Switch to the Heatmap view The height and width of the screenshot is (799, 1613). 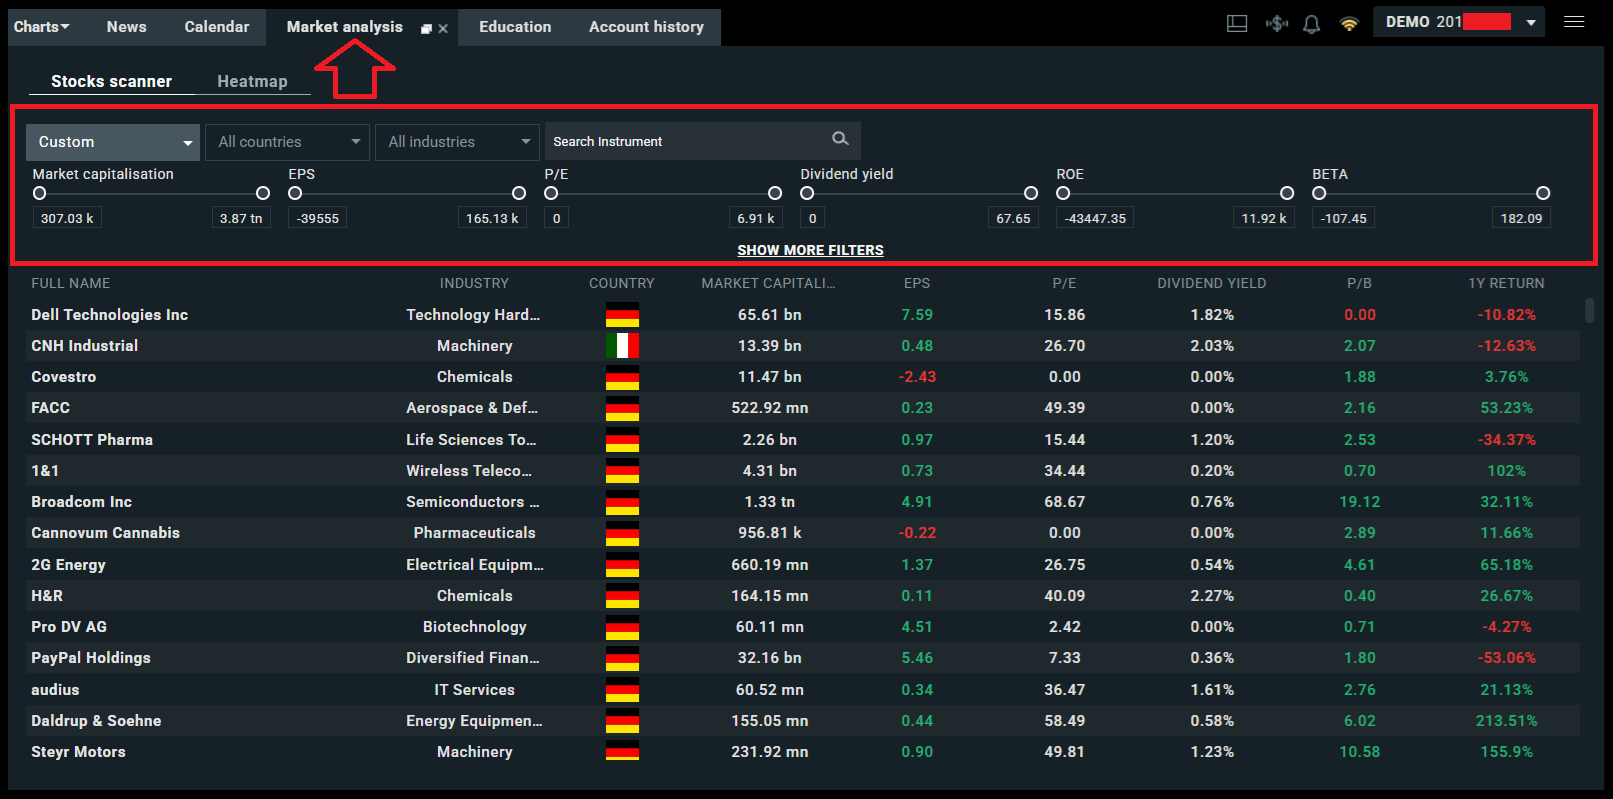[252, 81]
